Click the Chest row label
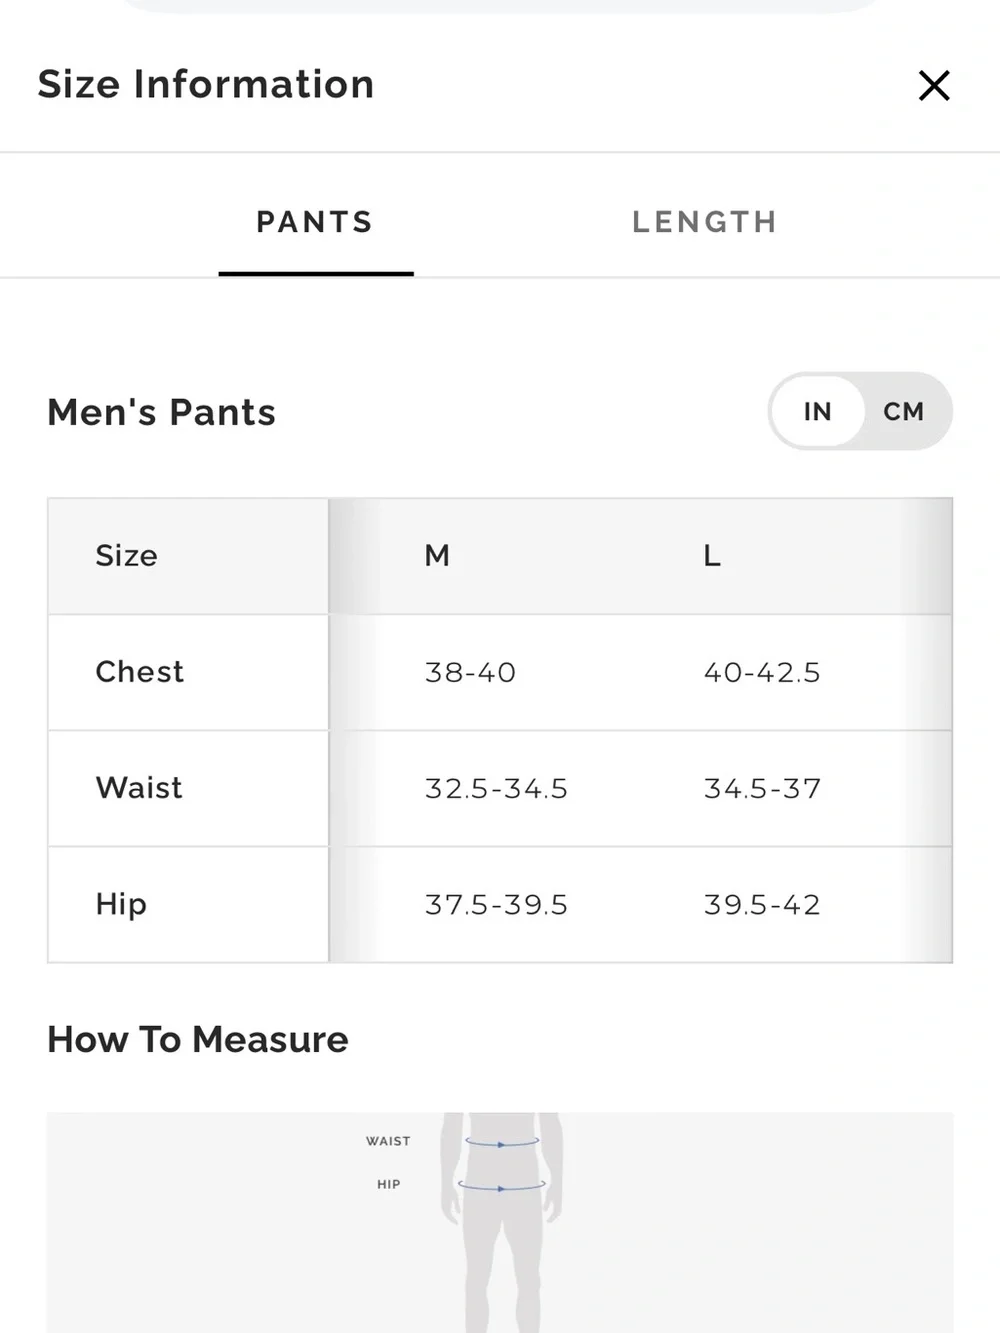Screen dimensions: 1000x1333 coord(140,672)
